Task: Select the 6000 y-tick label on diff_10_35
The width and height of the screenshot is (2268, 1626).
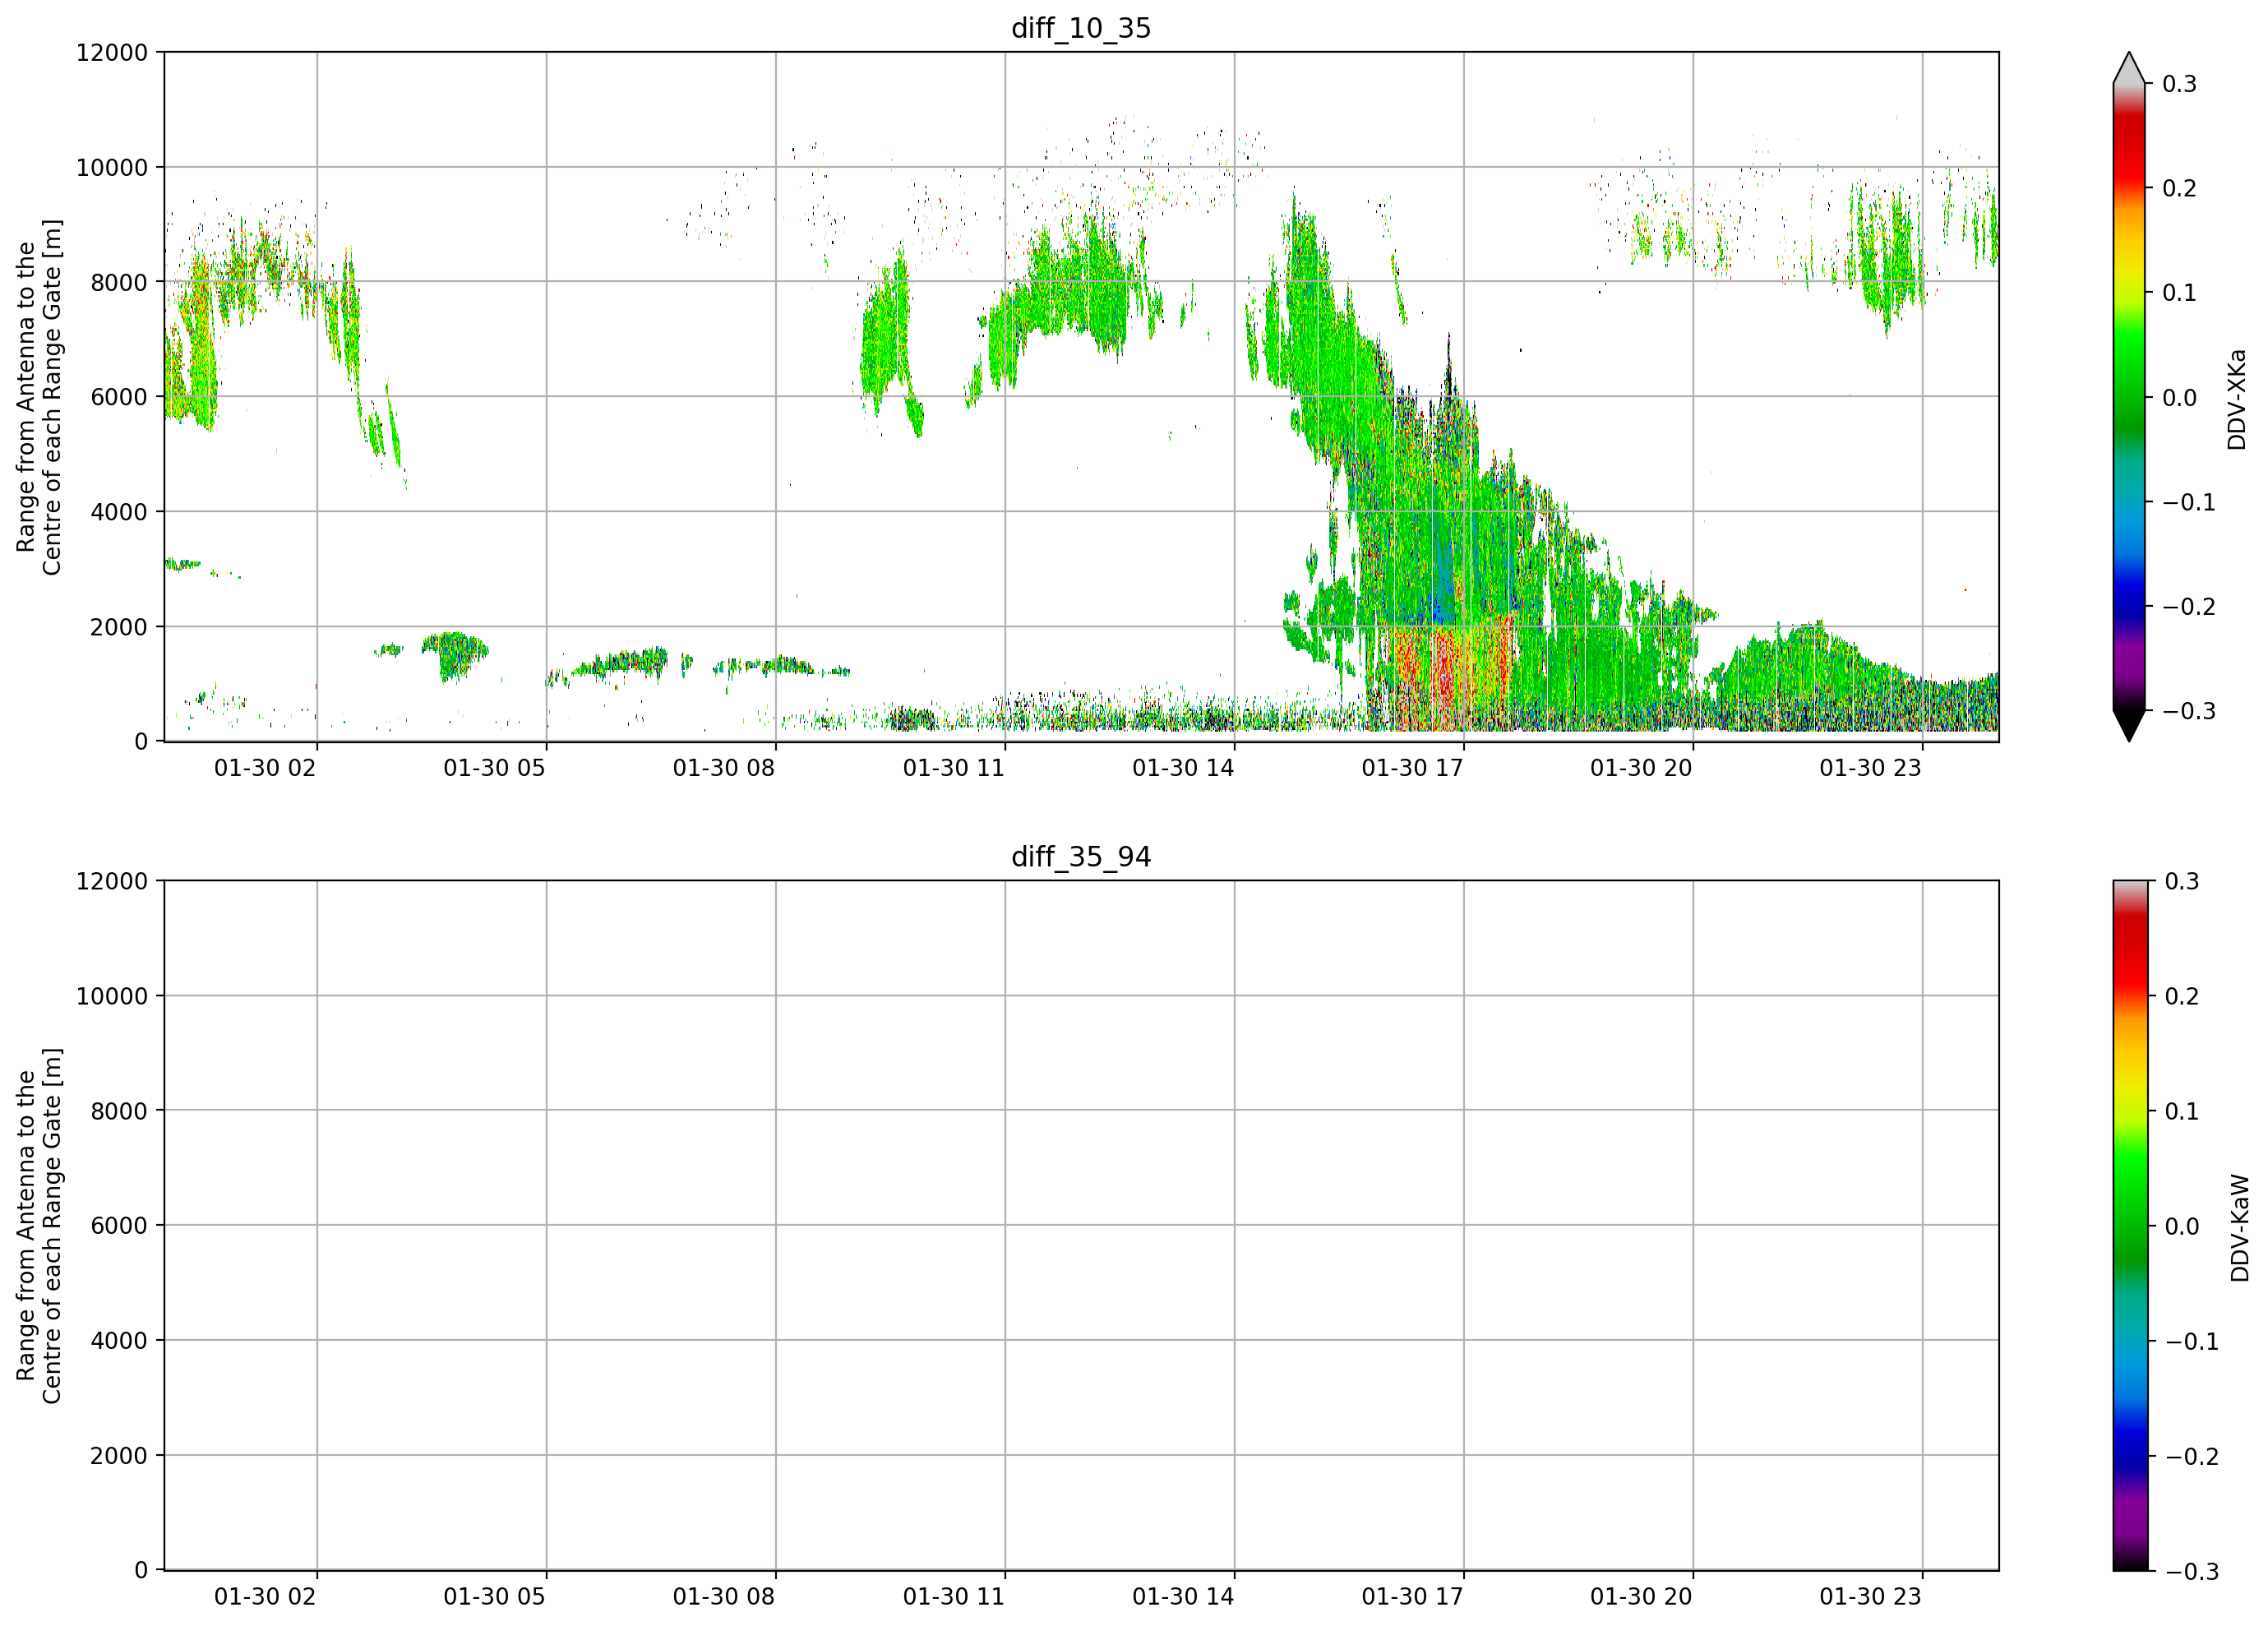Action: click(119, 397)
